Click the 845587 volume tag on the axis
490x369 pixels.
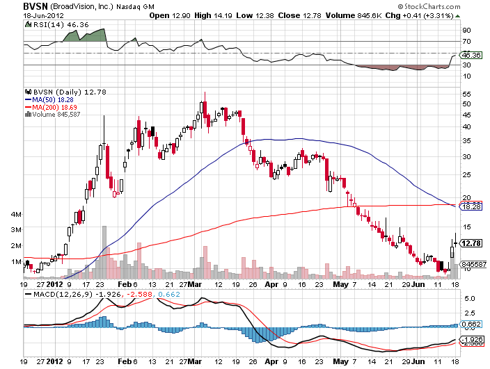pyautogui.click(x=473, y=264)
